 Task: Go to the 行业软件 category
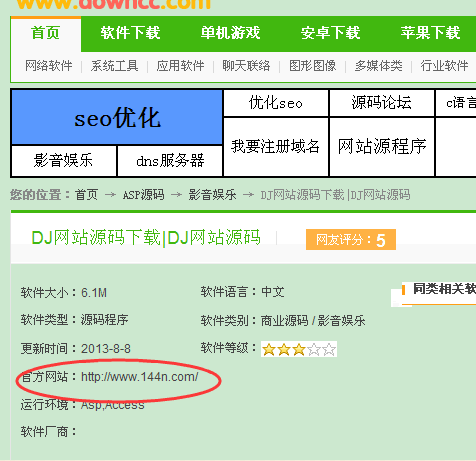click(x=444, y=66)
